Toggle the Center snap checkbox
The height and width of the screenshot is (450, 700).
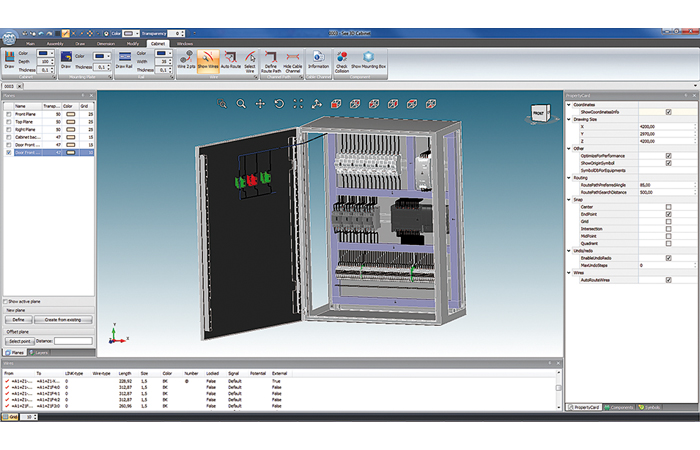[x=668, y=207]
